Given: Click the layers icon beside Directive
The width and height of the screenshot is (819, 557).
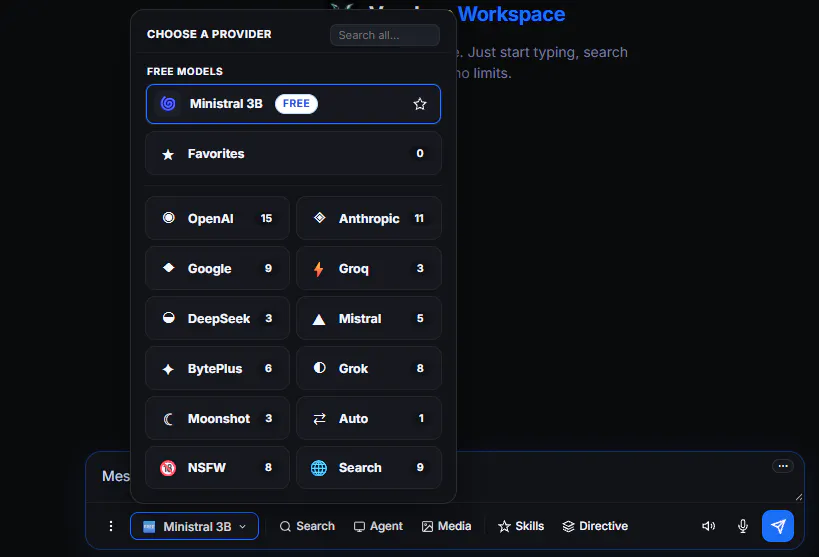Looking at the screenshot, I should click(568, 527).
